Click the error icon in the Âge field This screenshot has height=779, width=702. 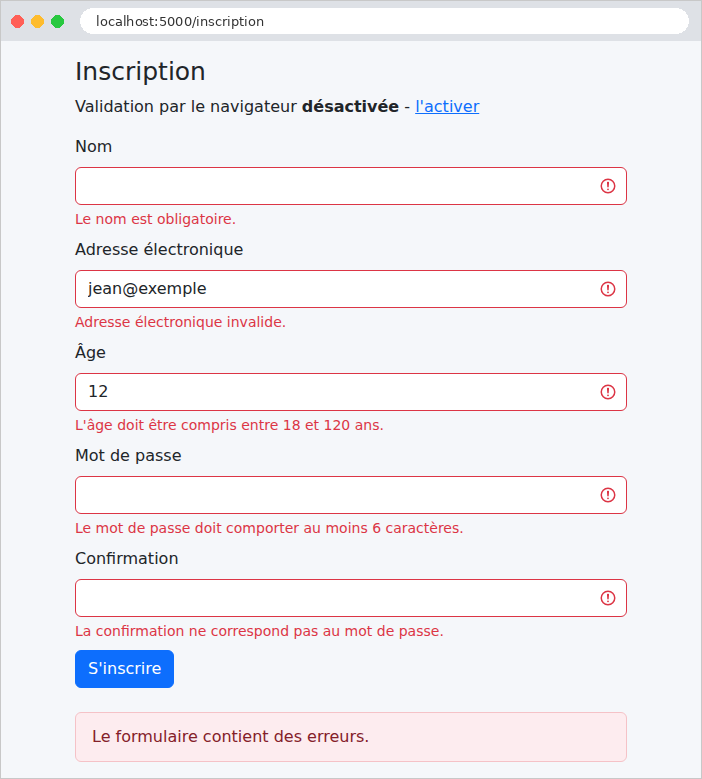pyautogui.click(x=608, y=392)
